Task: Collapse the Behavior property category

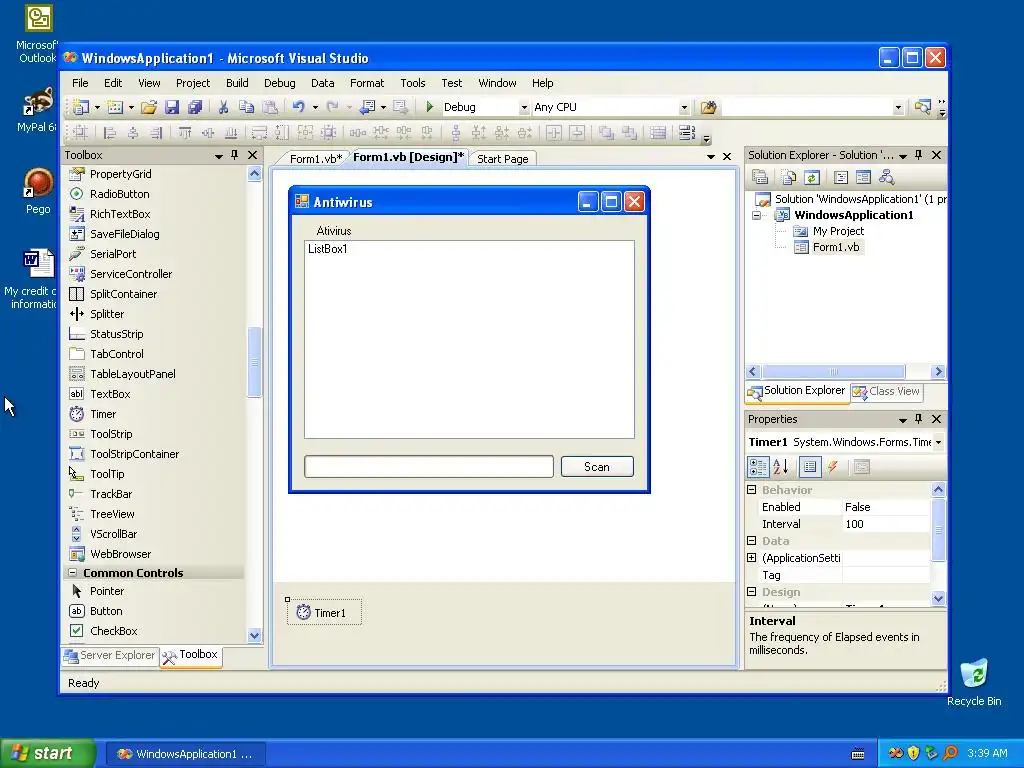Action: click(x=752, y=490)
